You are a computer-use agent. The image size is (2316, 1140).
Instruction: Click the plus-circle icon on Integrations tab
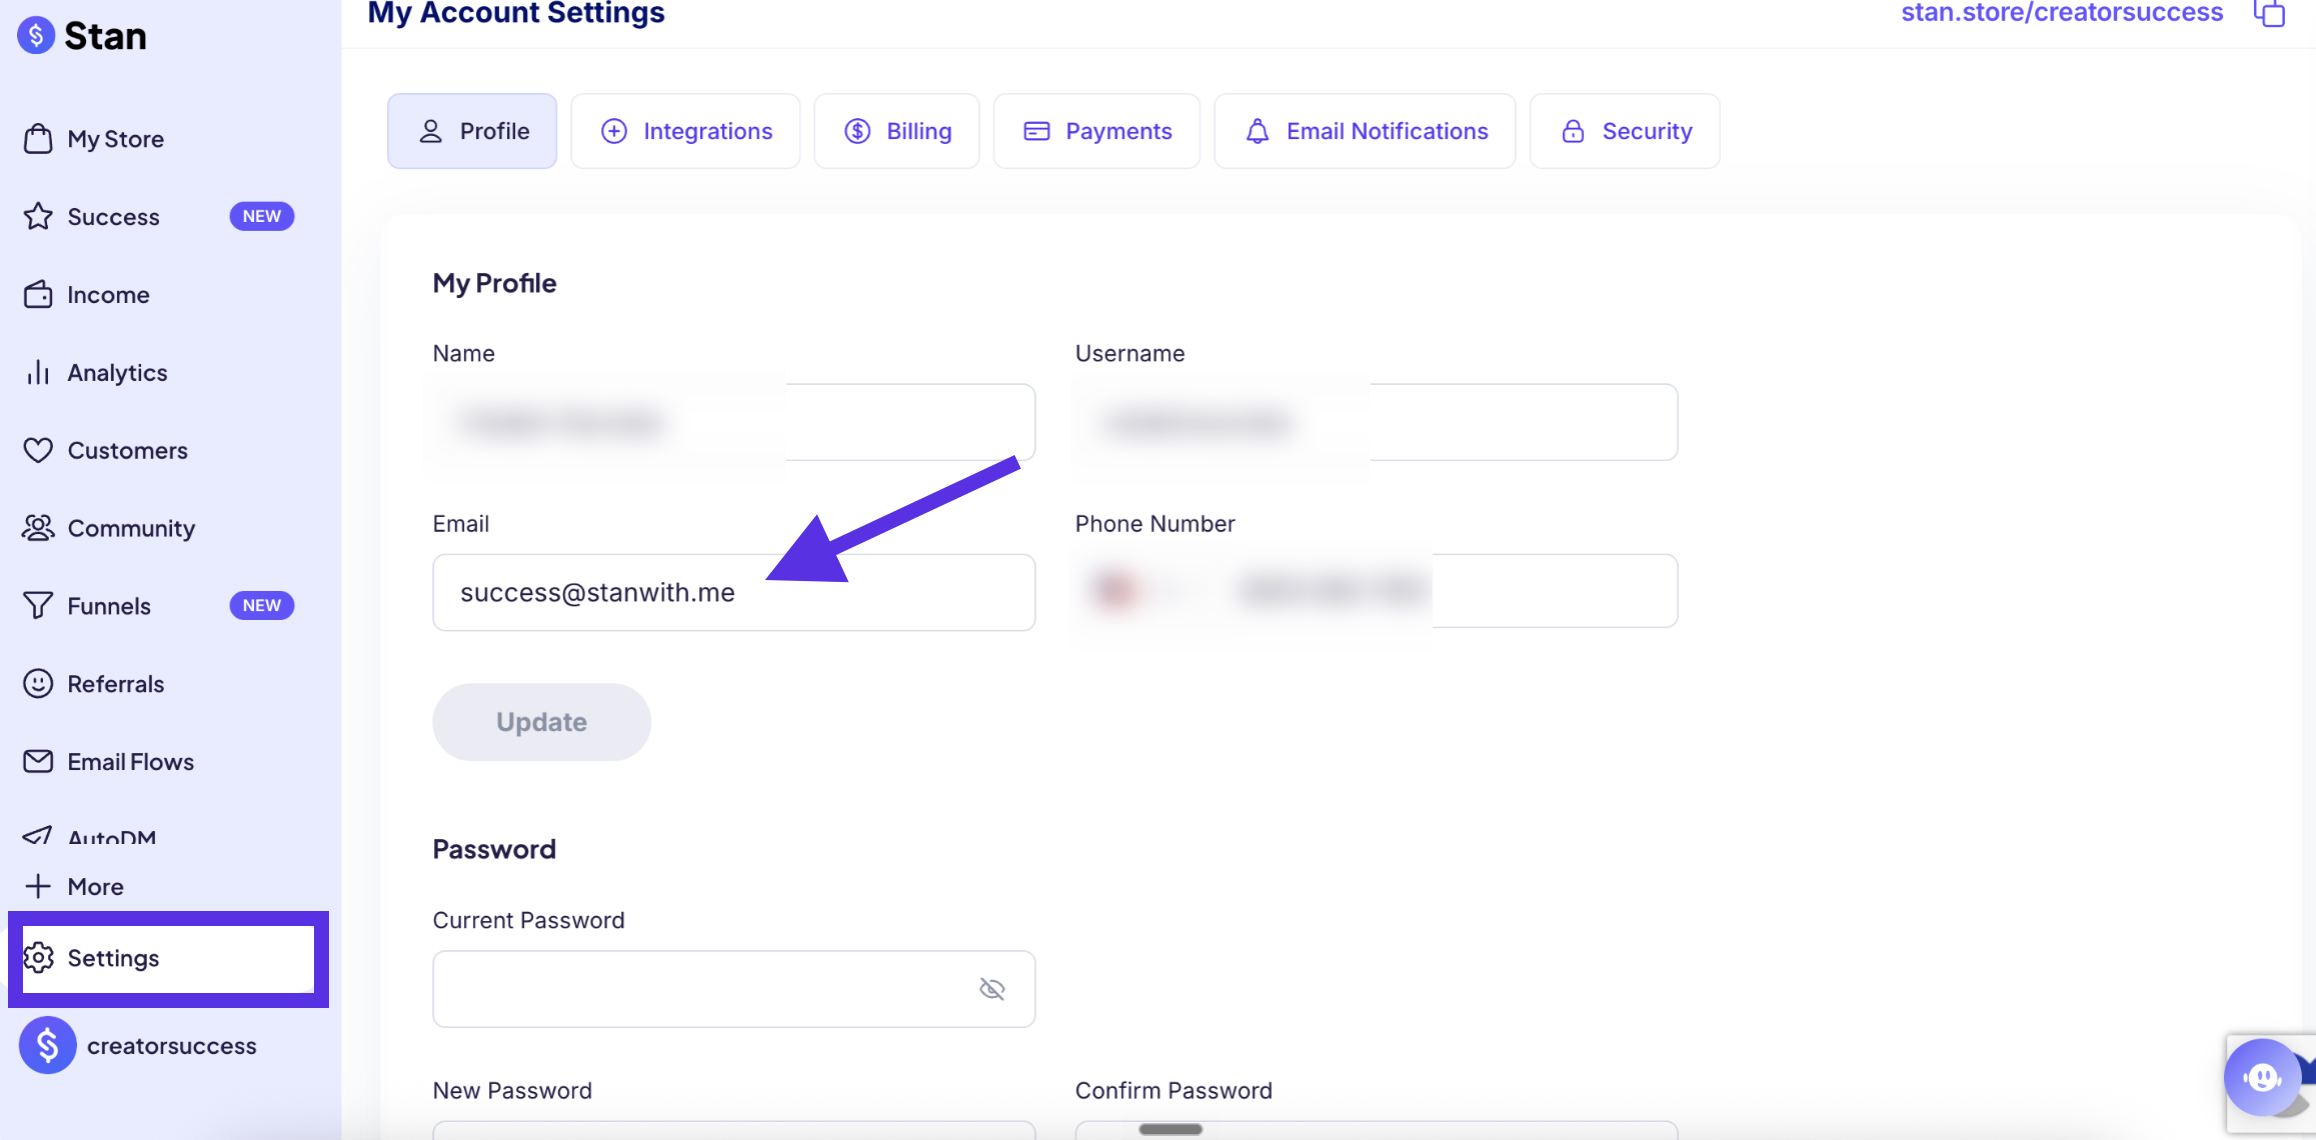(x=614, y=131)
